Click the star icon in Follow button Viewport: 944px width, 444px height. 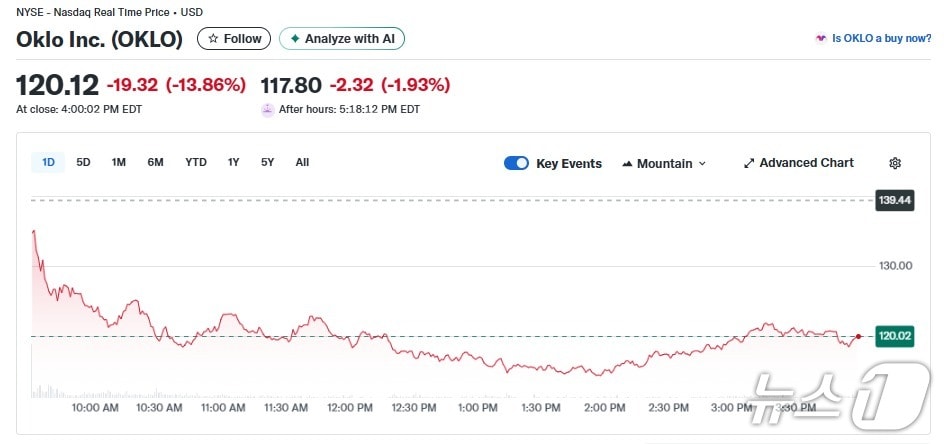tap(213, 39)
